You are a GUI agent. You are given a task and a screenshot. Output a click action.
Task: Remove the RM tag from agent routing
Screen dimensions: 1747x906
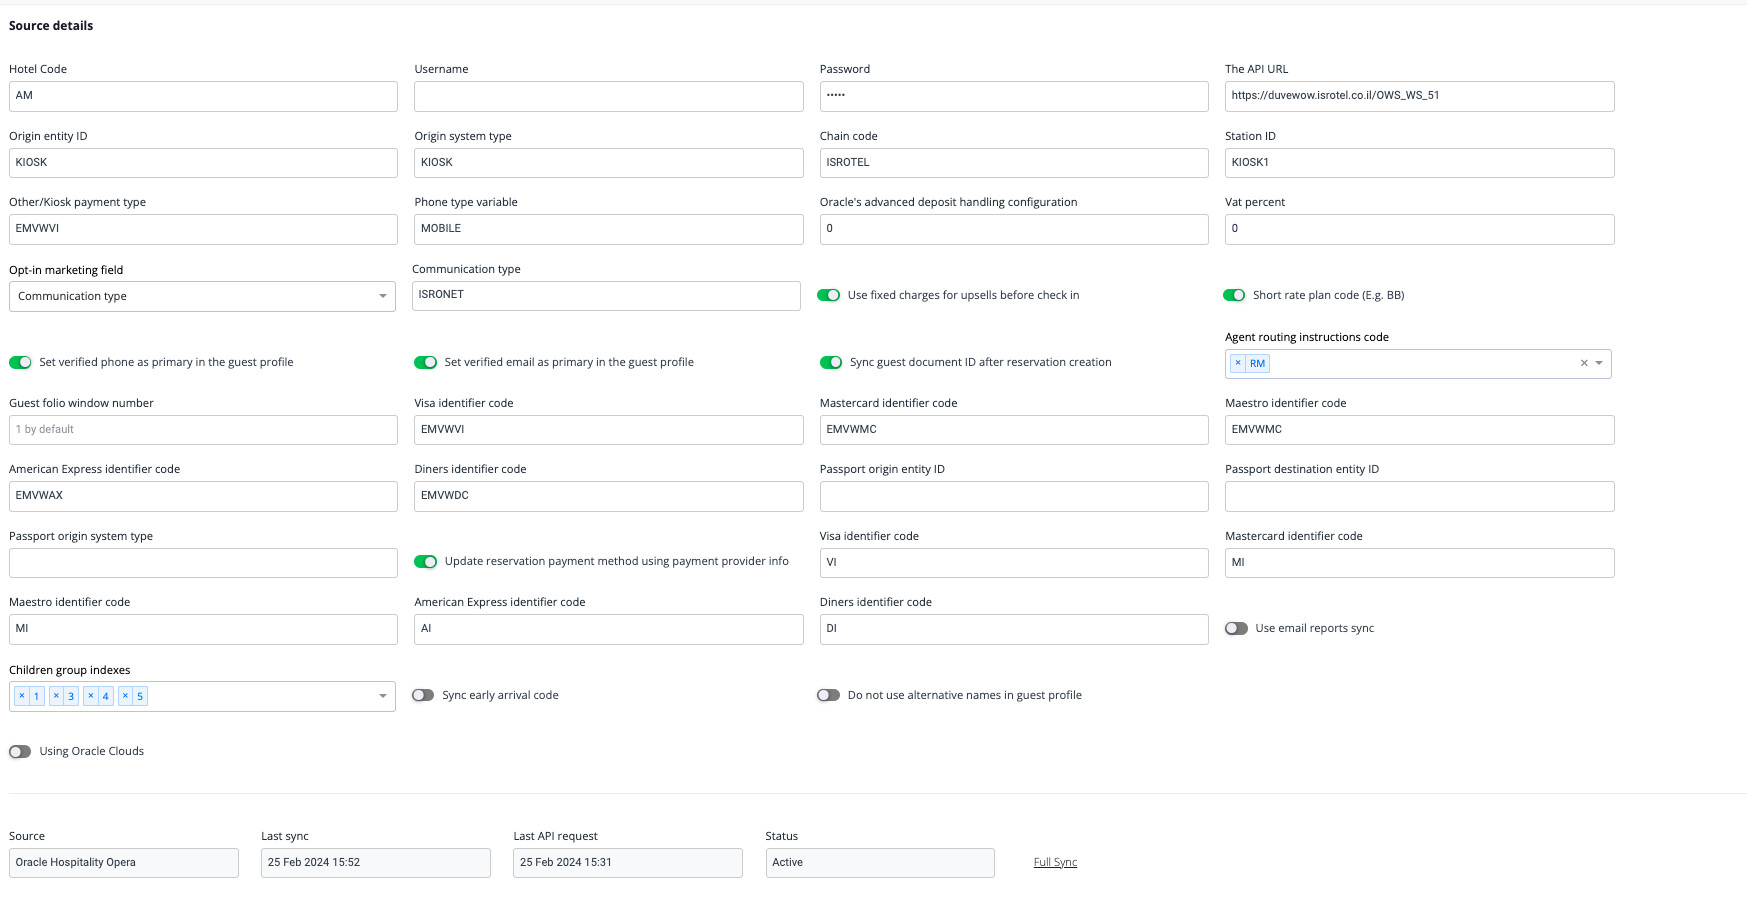click(1238, 364)
